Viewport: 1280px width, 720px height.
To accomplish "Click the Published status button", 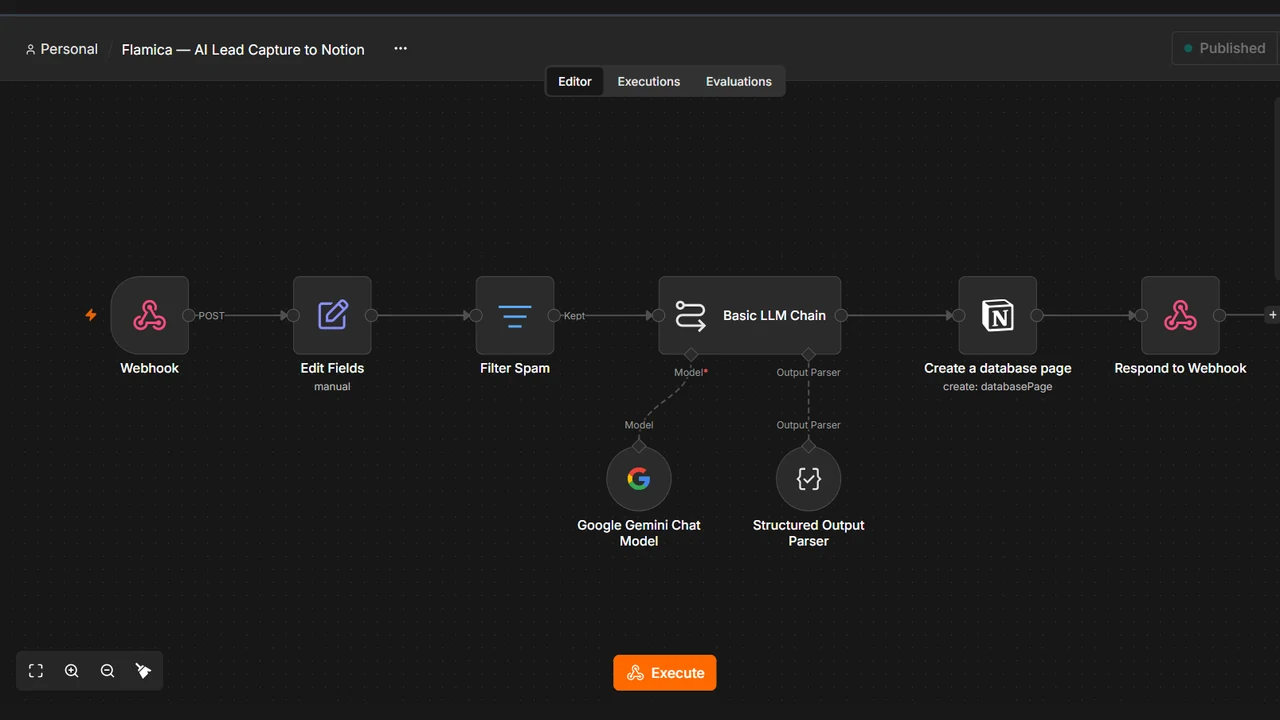I will point(1225,48).
